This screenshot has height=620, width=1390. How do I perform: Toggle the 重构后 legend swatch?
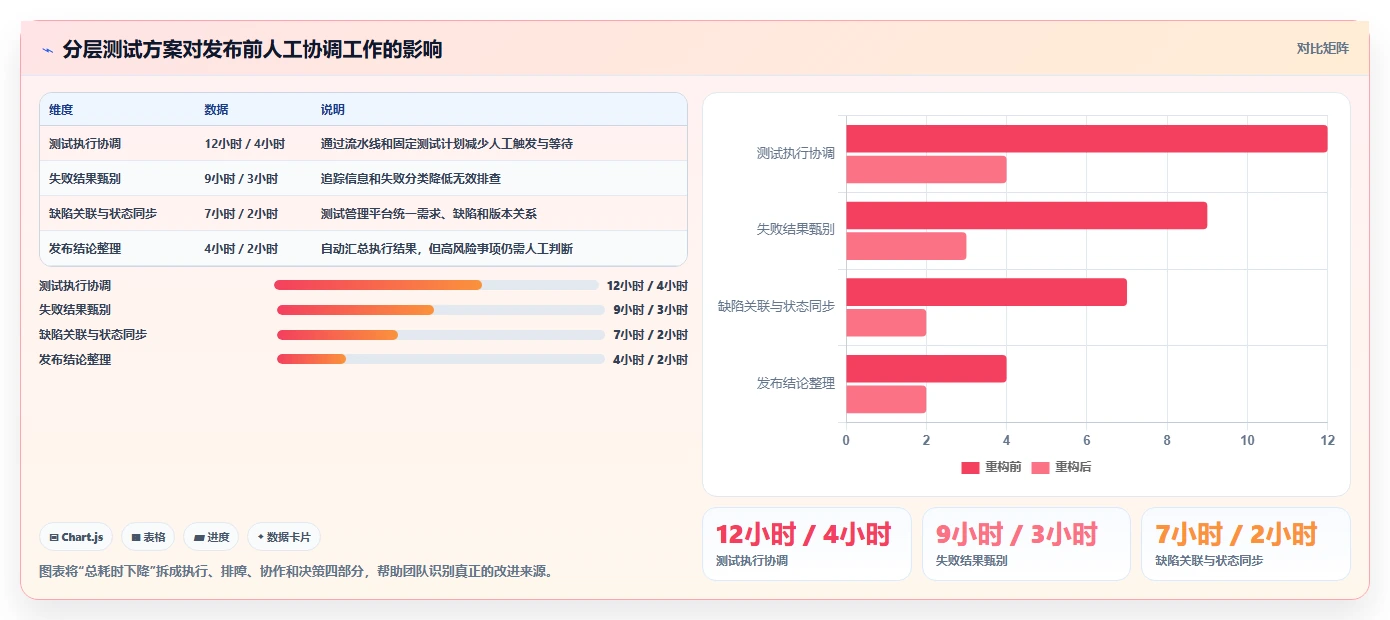point(1040,467)
